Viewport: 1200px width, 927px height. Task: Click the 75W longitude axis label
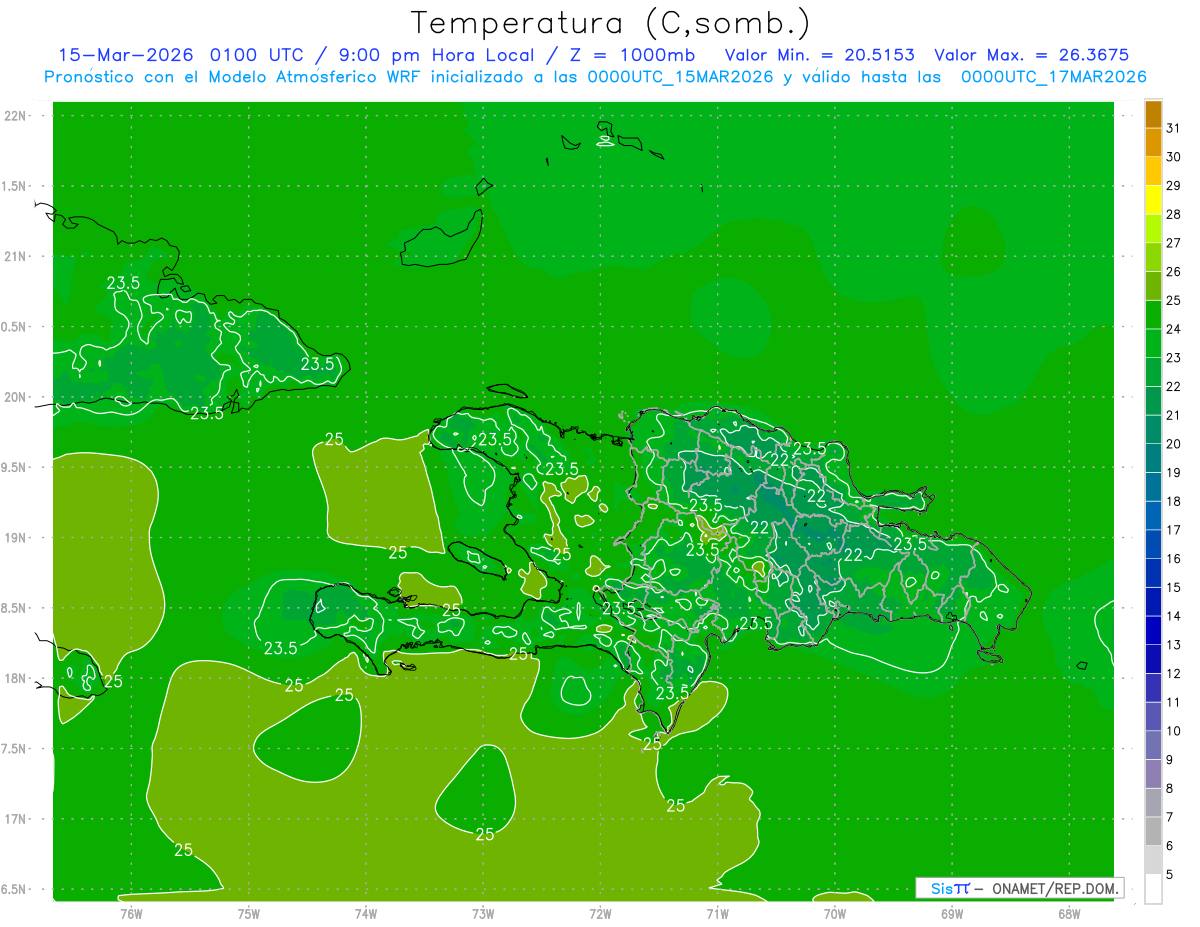[249, 913]
